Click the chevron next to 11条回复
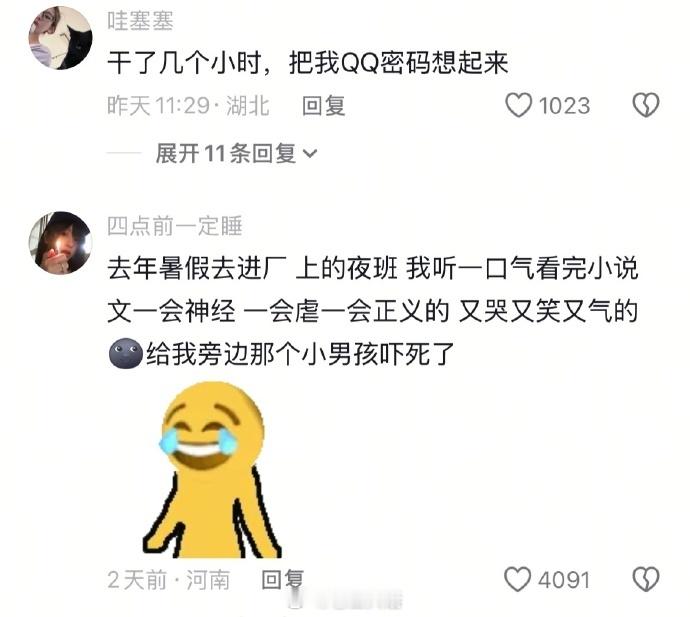 click(310, 154)
